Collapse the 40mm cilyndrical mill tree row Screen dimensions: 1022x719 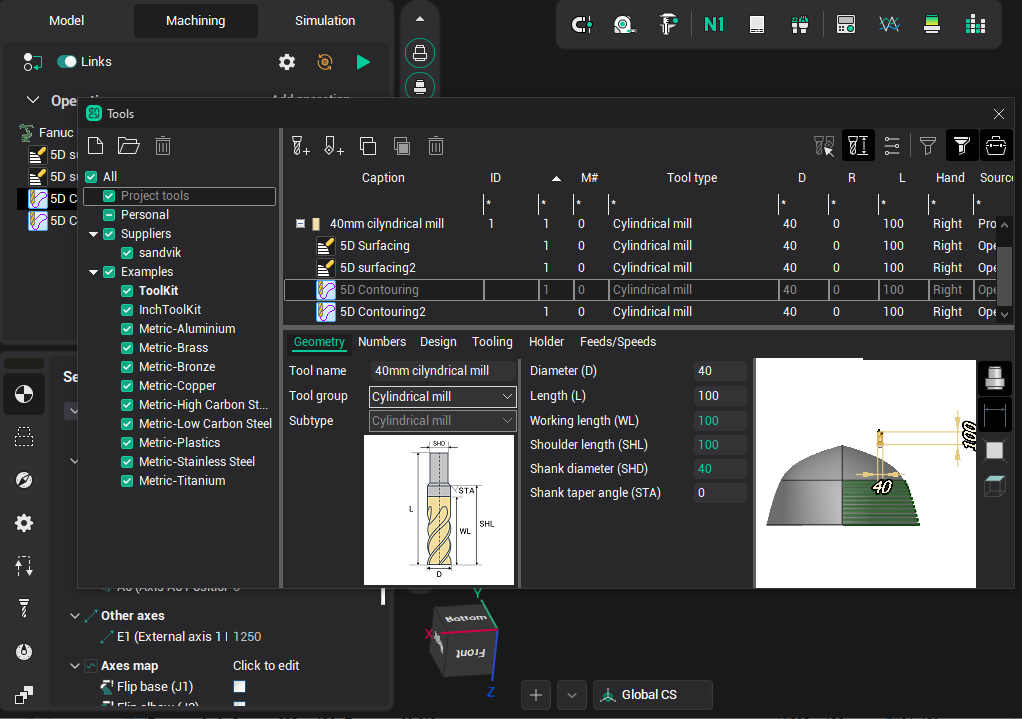pos(300,224)
